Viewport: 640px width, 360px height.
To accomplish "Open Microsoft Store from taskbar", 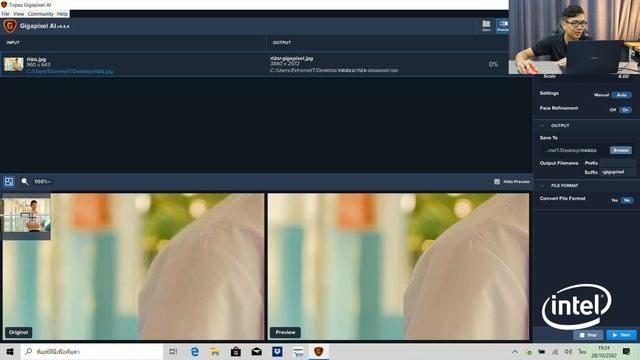I will [236, 351].
